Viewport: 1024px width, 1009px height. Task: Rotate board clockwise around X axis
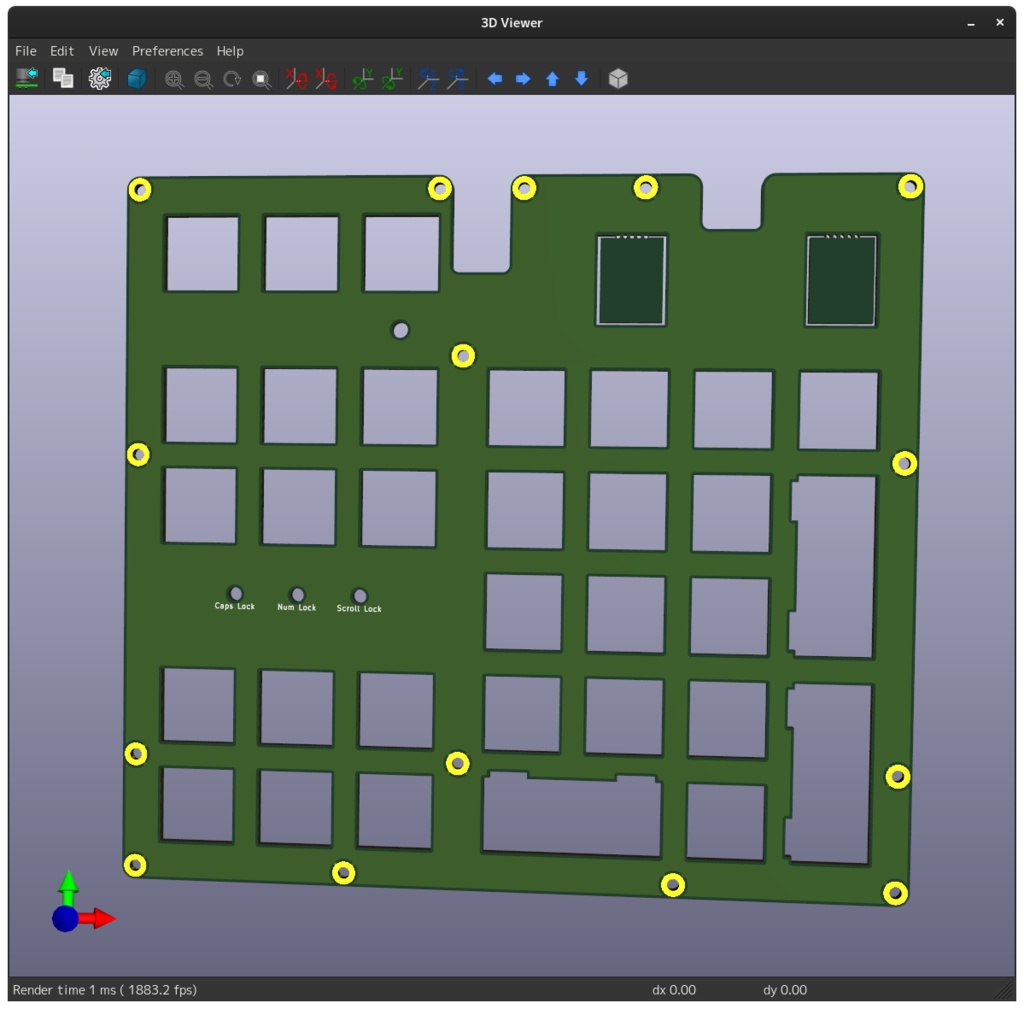click(295, 79)
